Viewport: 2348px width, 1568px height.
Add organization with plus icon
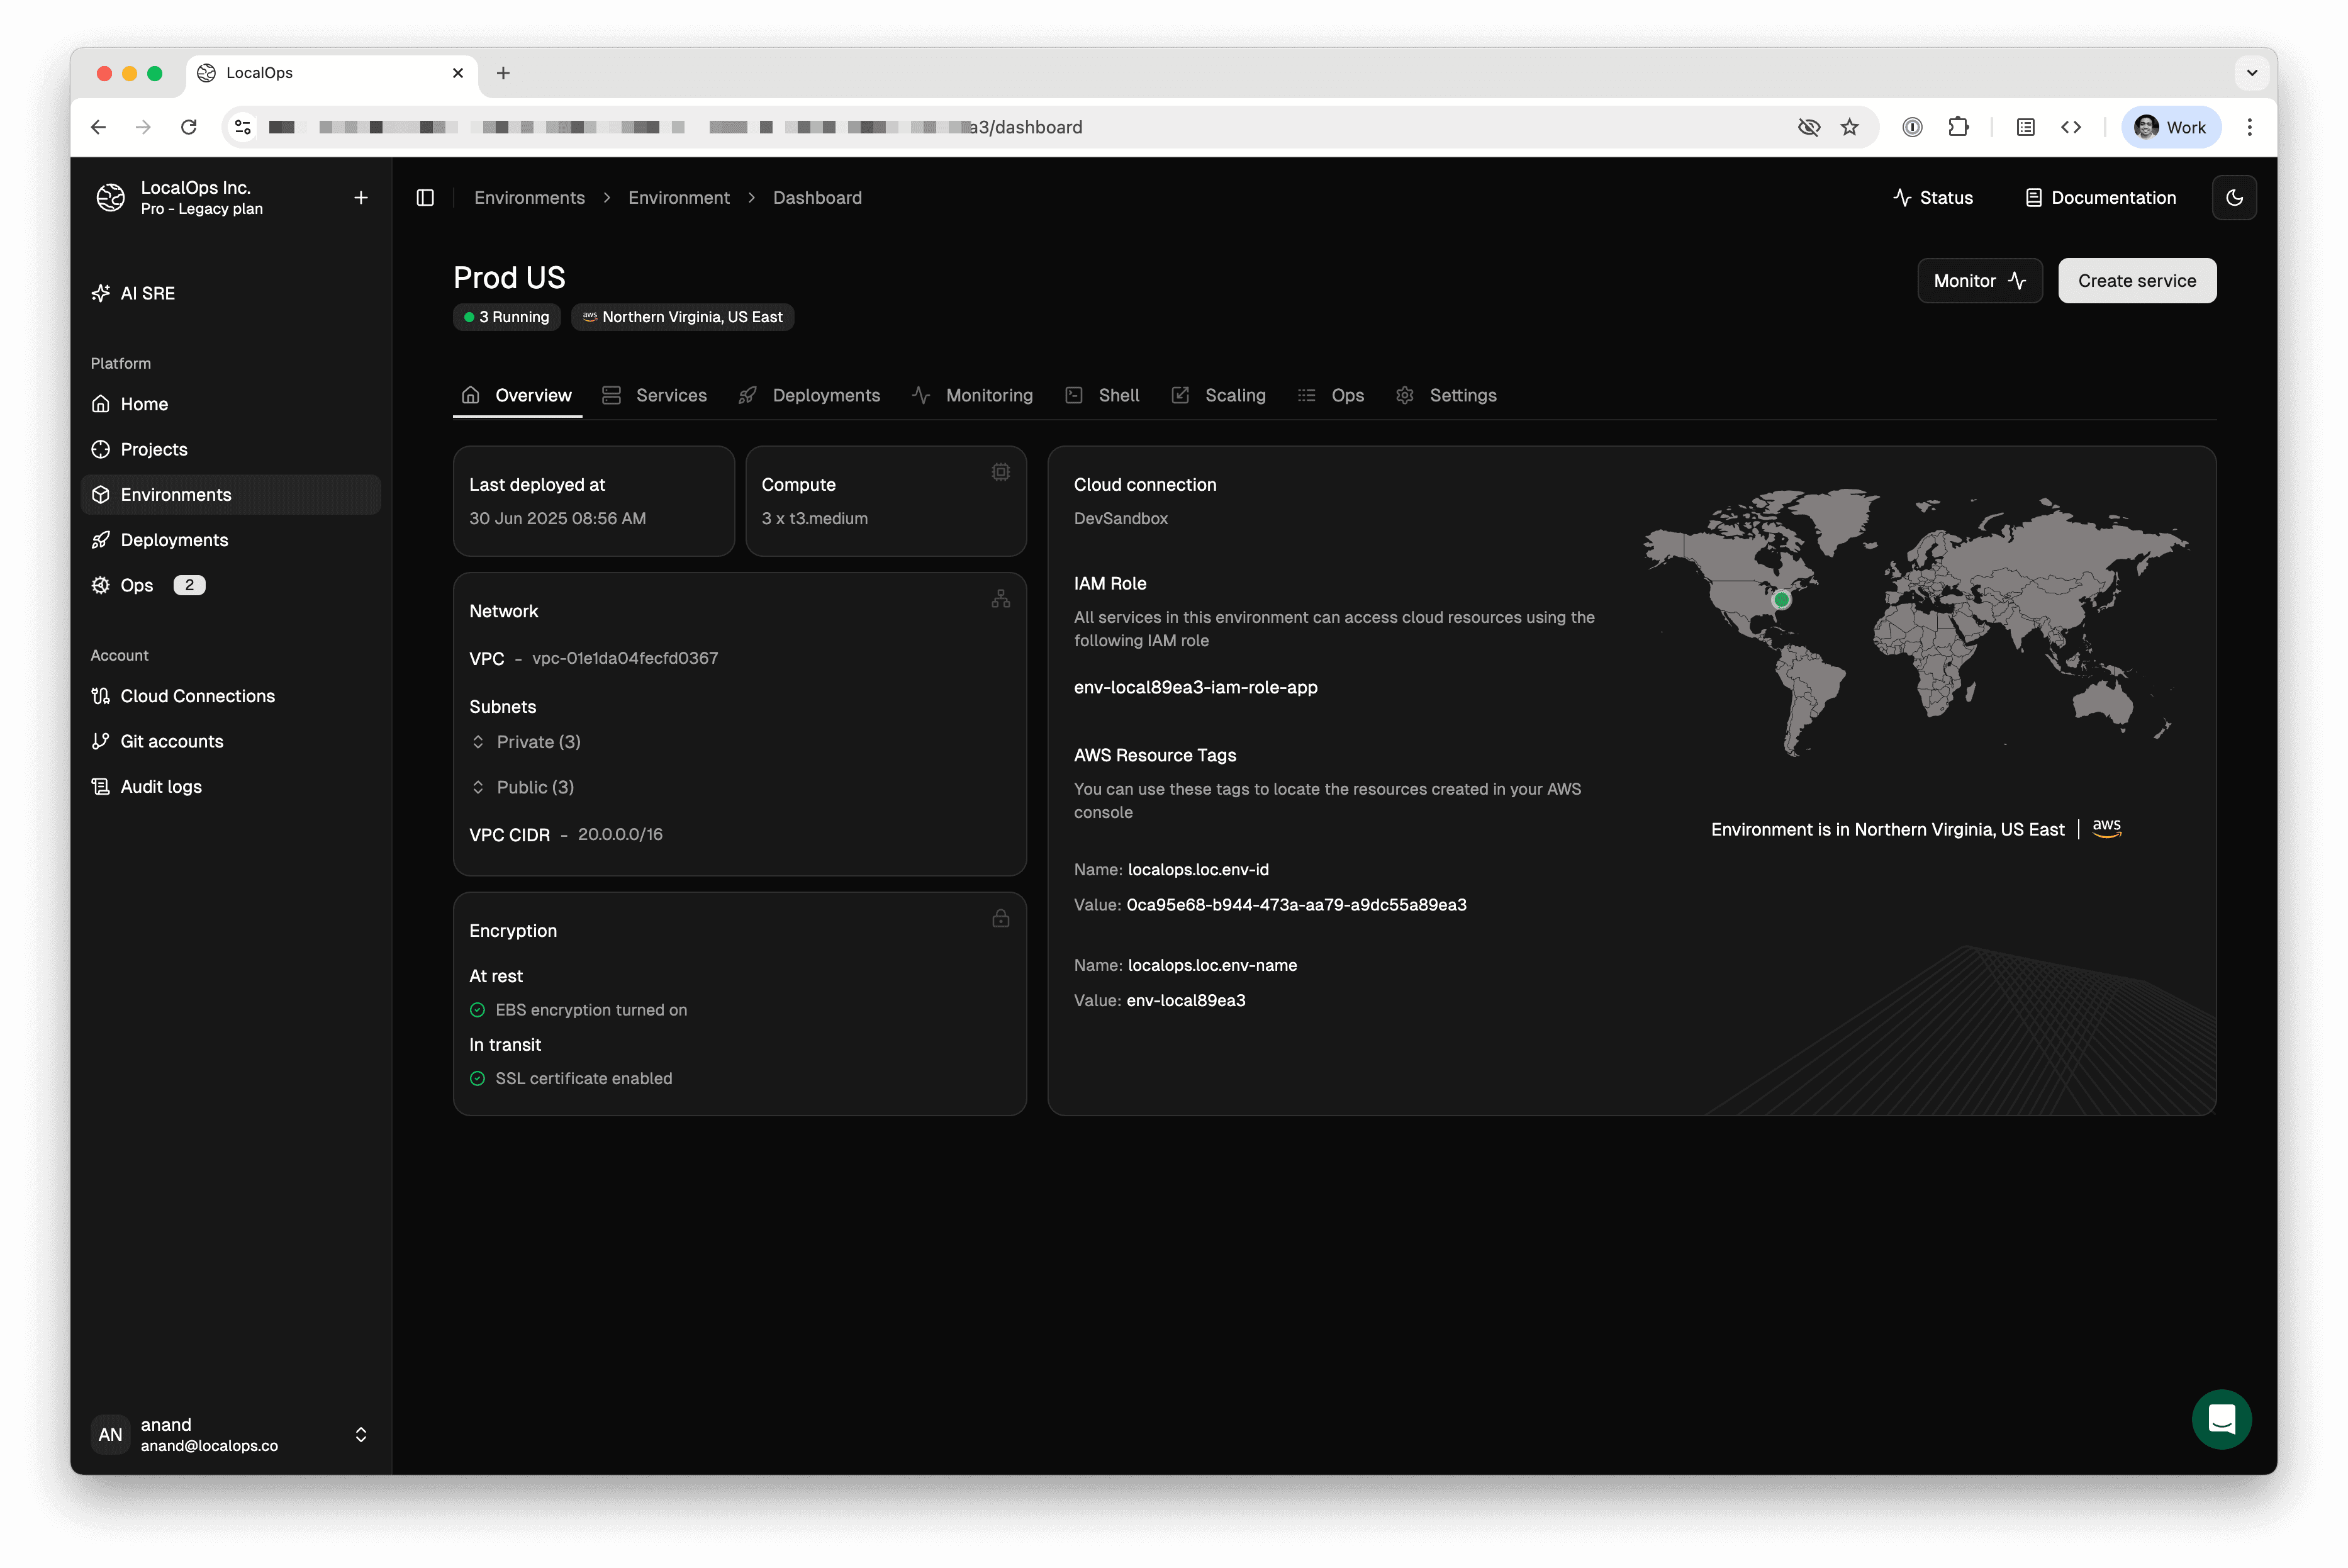361,198
